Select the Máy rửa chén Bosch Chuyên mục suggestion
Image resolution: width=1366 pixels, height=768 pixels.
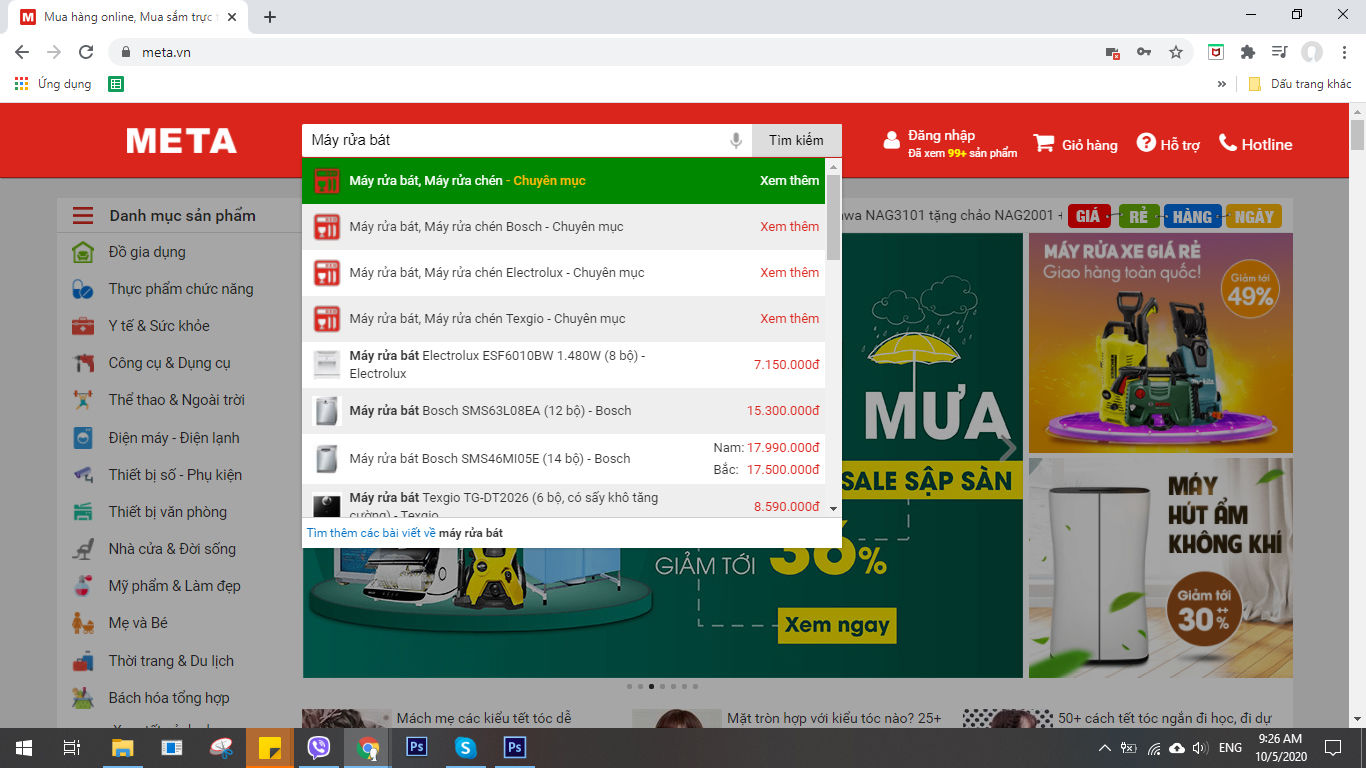point(564,227)
